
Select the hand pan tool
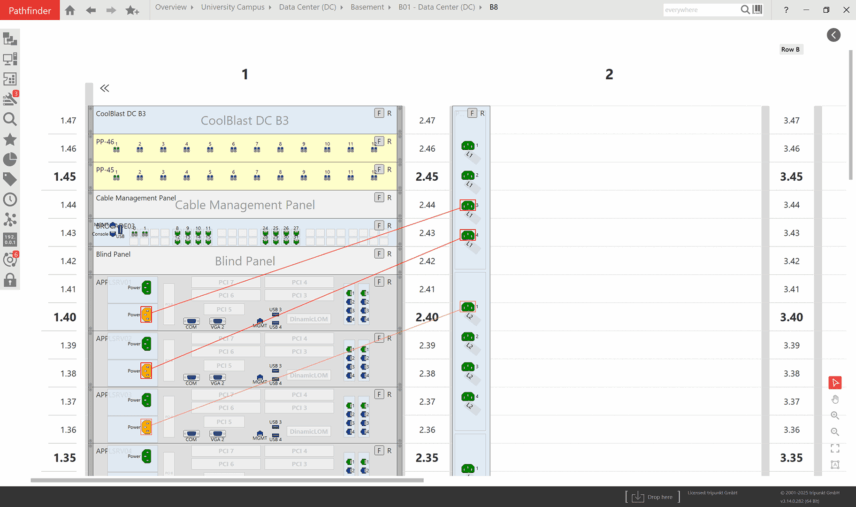click(x=835, y=399)
